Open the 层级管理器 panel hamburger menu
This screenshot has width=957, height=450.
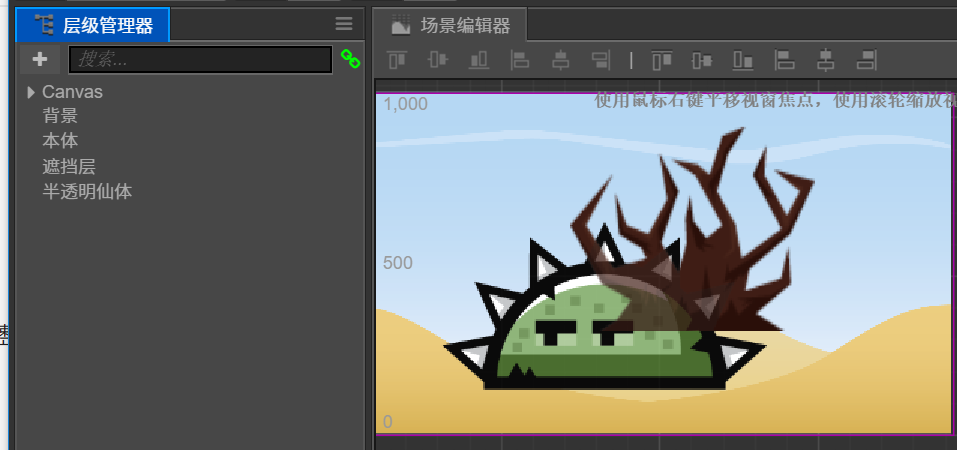pyautogui.click(x=344, y=24)
